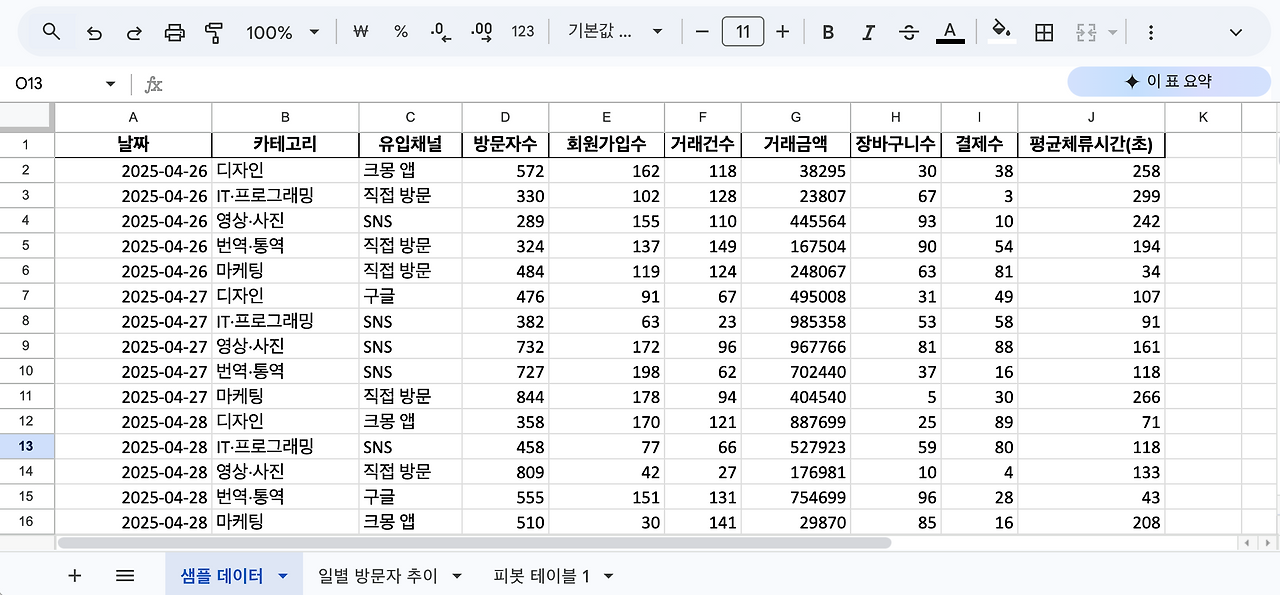Redo the last action
Screen dimensions: 1280x595
click(x=133, y=31)
